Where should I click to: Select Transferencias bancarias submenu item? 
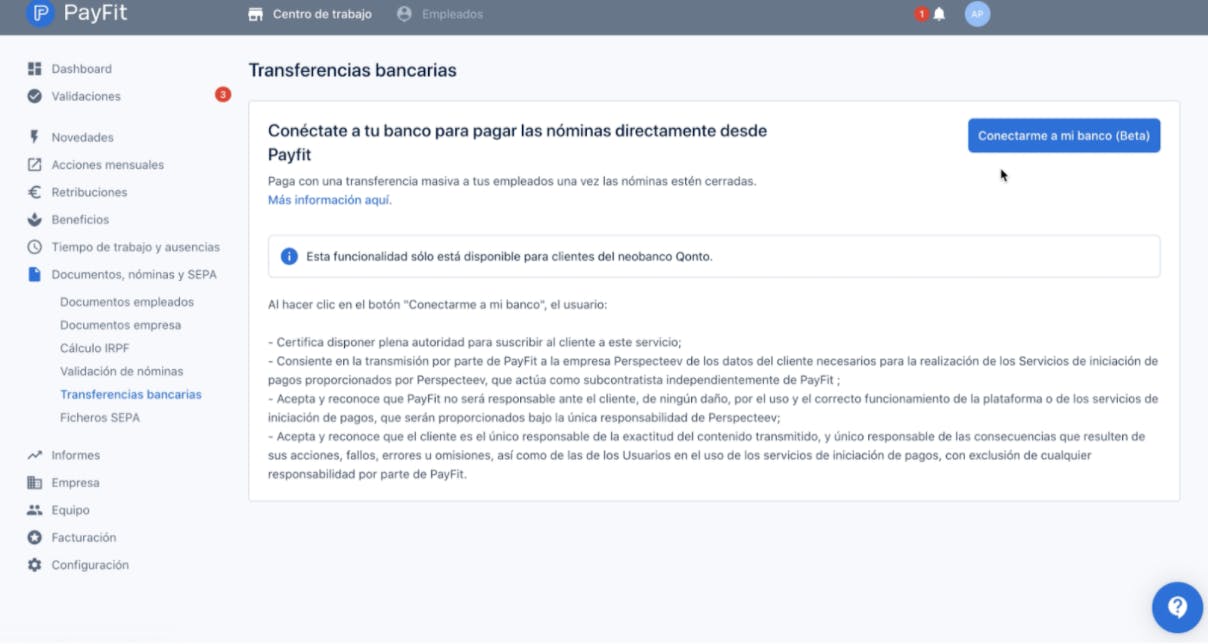click(x=131, y=394)
